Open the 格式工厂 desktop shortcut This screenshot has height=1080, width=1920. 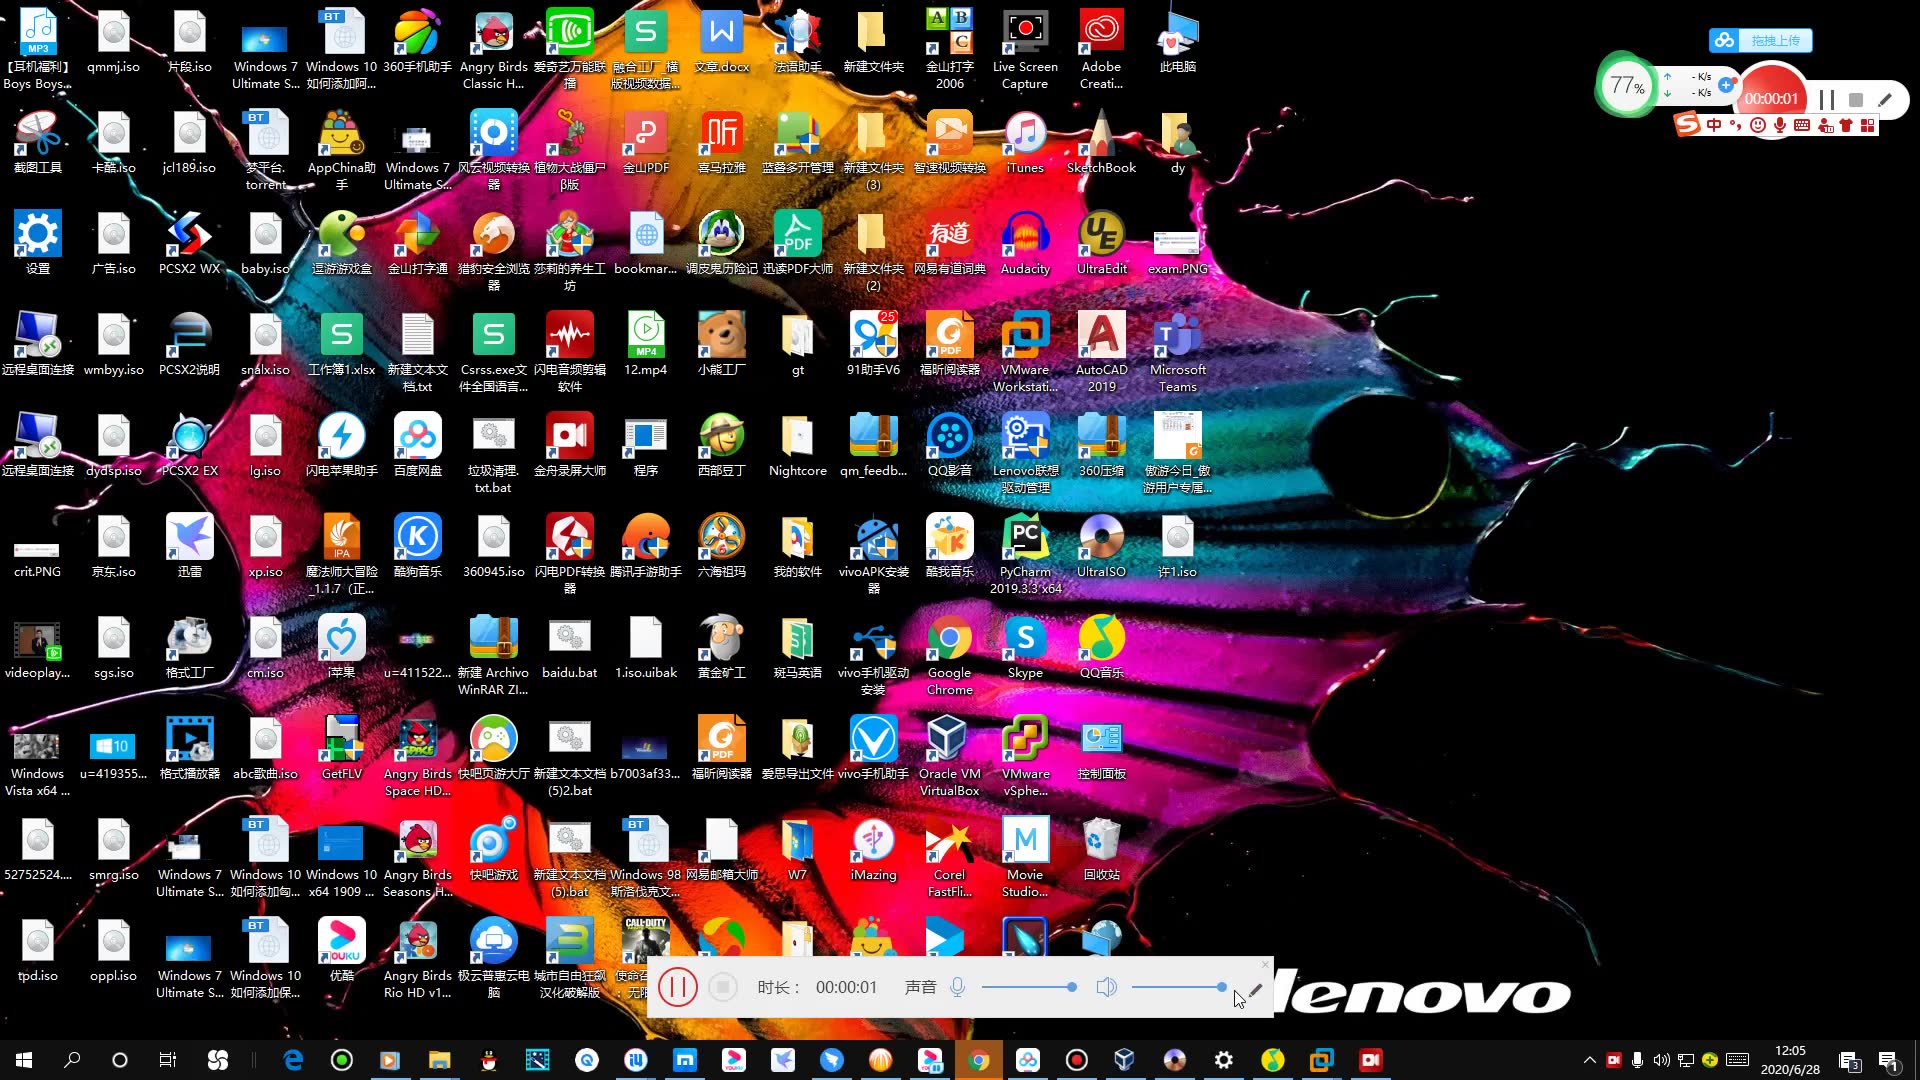[189, 648]
